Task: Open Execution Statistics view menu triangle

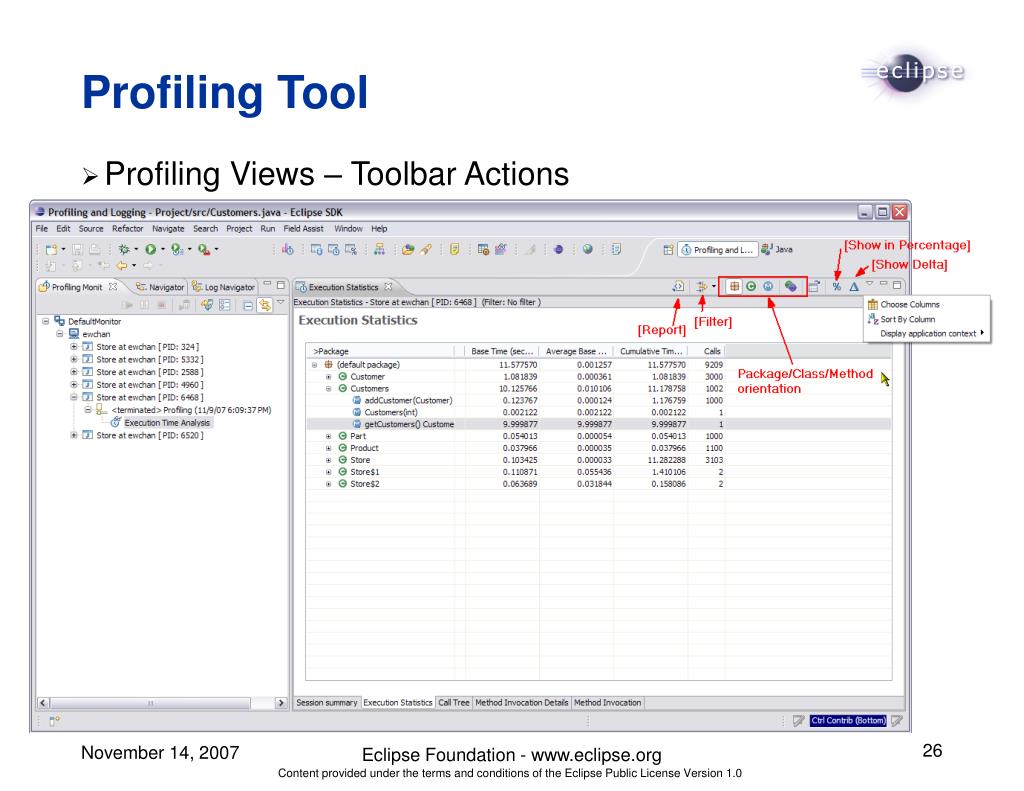Action: 869,284
